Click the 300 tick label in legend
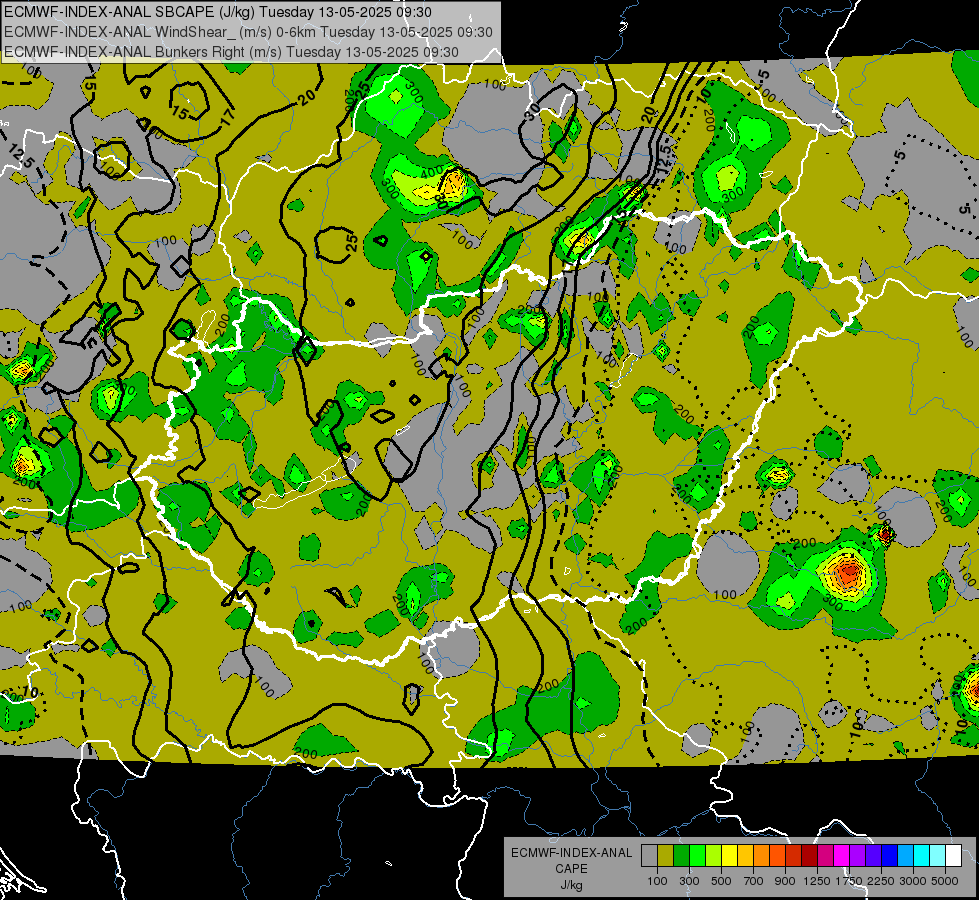This screenshot has height=900, width=979. coord(689,881)
